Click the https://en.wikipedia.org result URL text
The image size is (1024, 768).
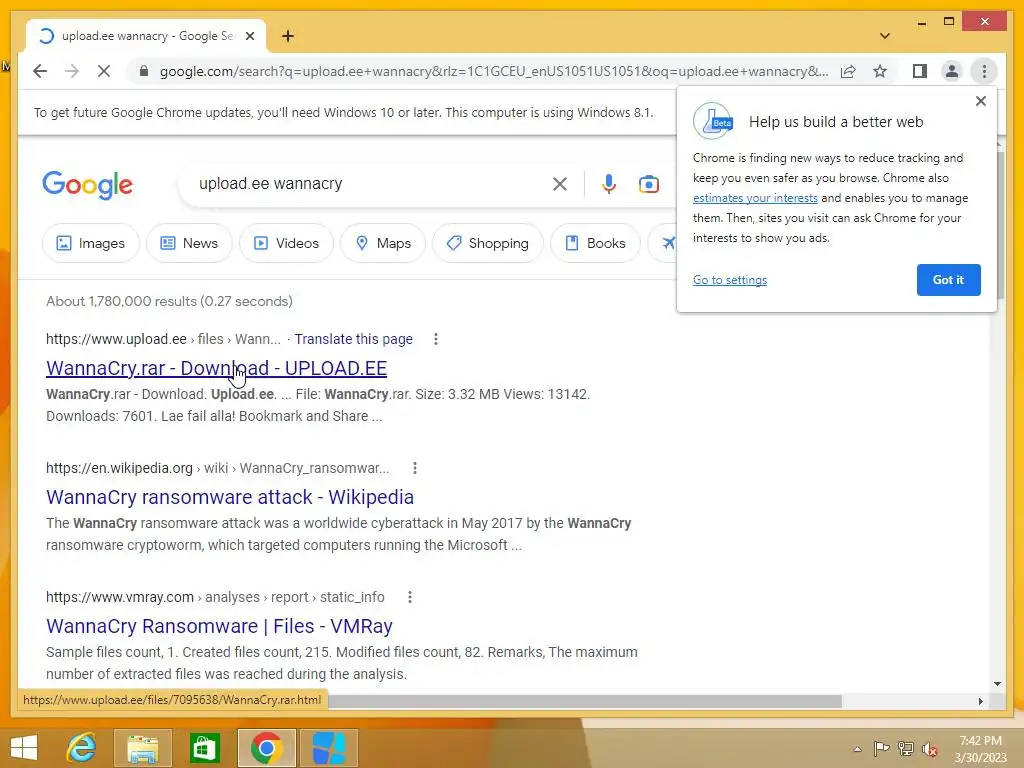pyautogui.click(x=120, y=468)
